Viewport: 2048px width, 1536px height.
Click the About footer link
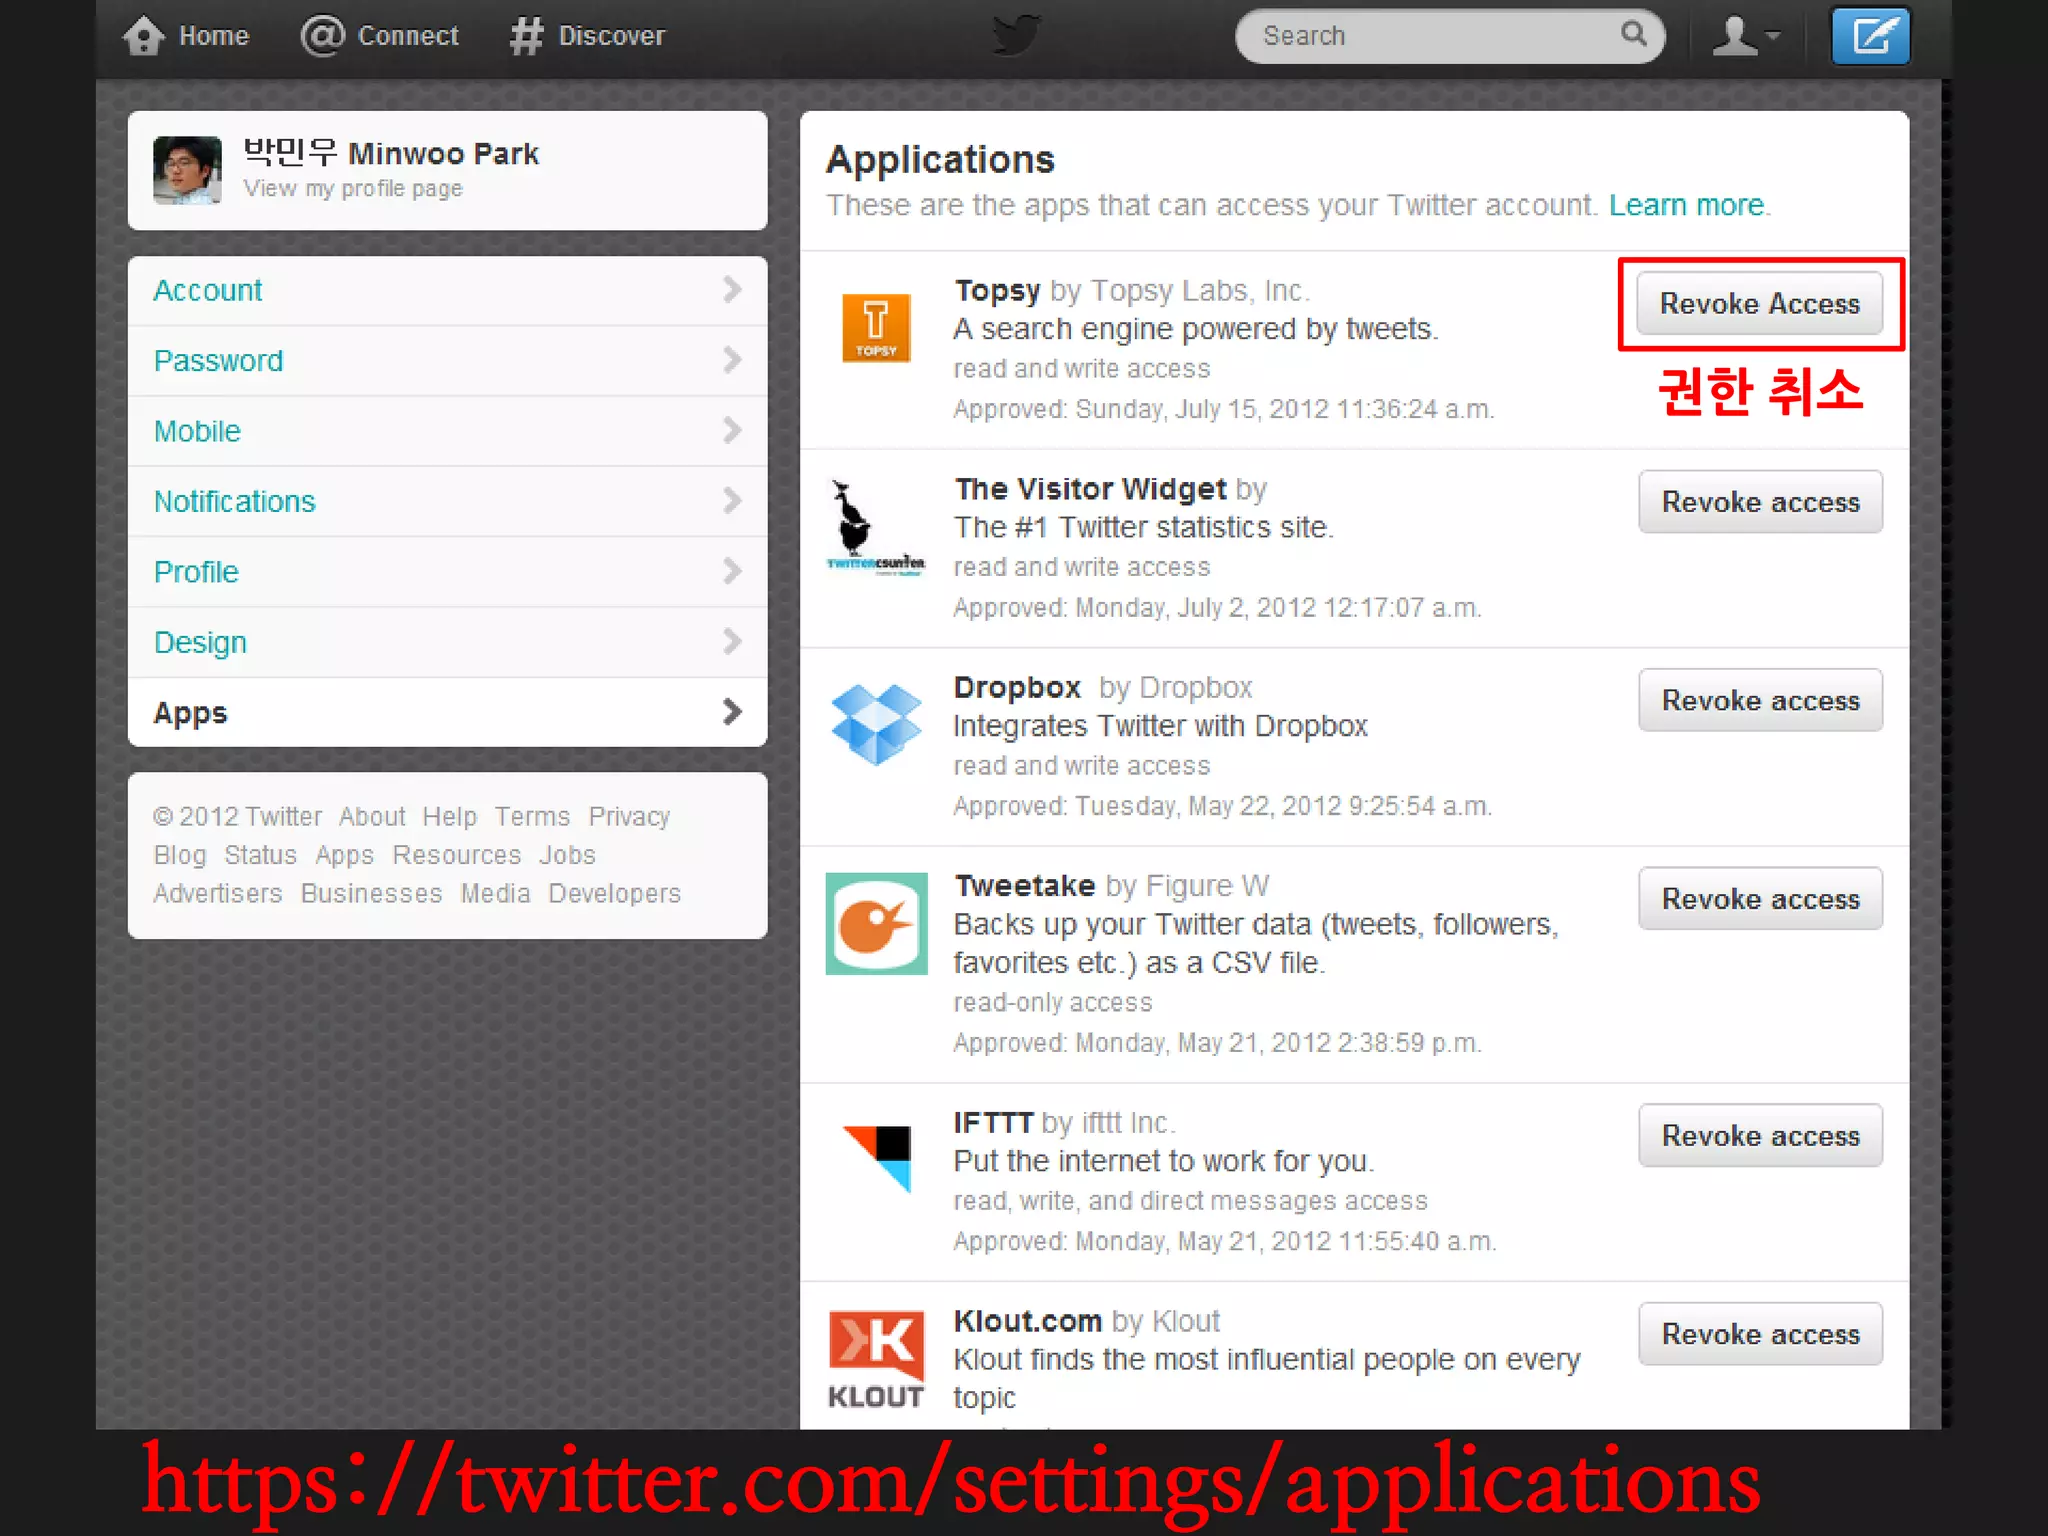point(372,817)
